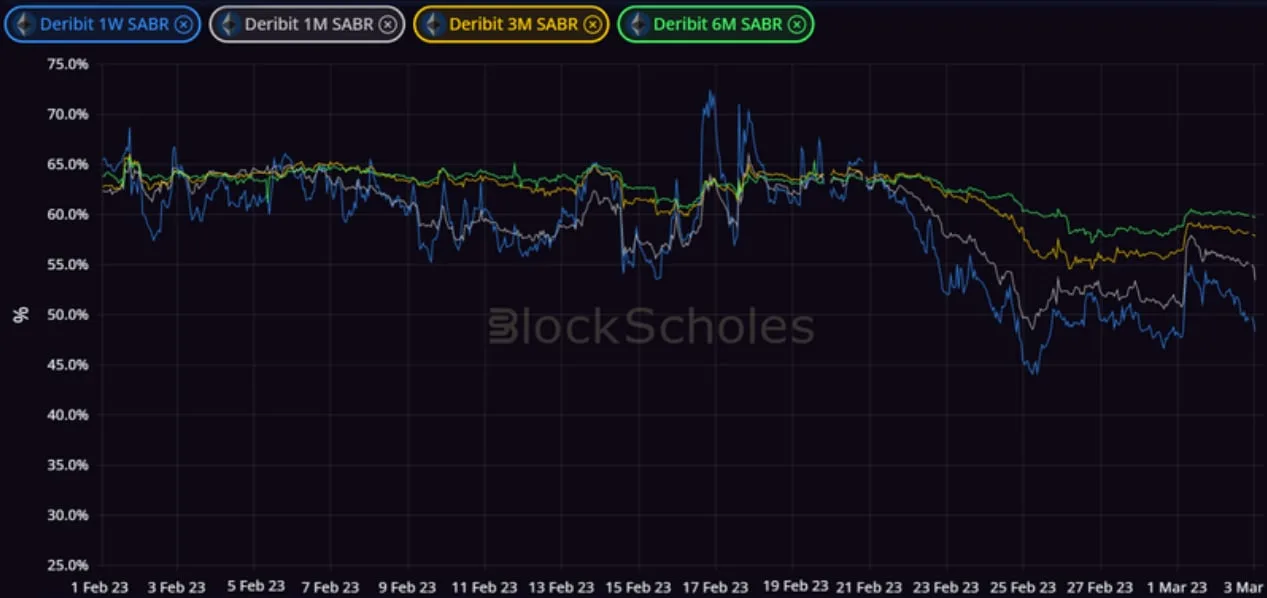Viewport: 1267px width, 598px height.
Task: Click the Ethereum icon in 1M SABR chip
Action: [x=230, y=25]
